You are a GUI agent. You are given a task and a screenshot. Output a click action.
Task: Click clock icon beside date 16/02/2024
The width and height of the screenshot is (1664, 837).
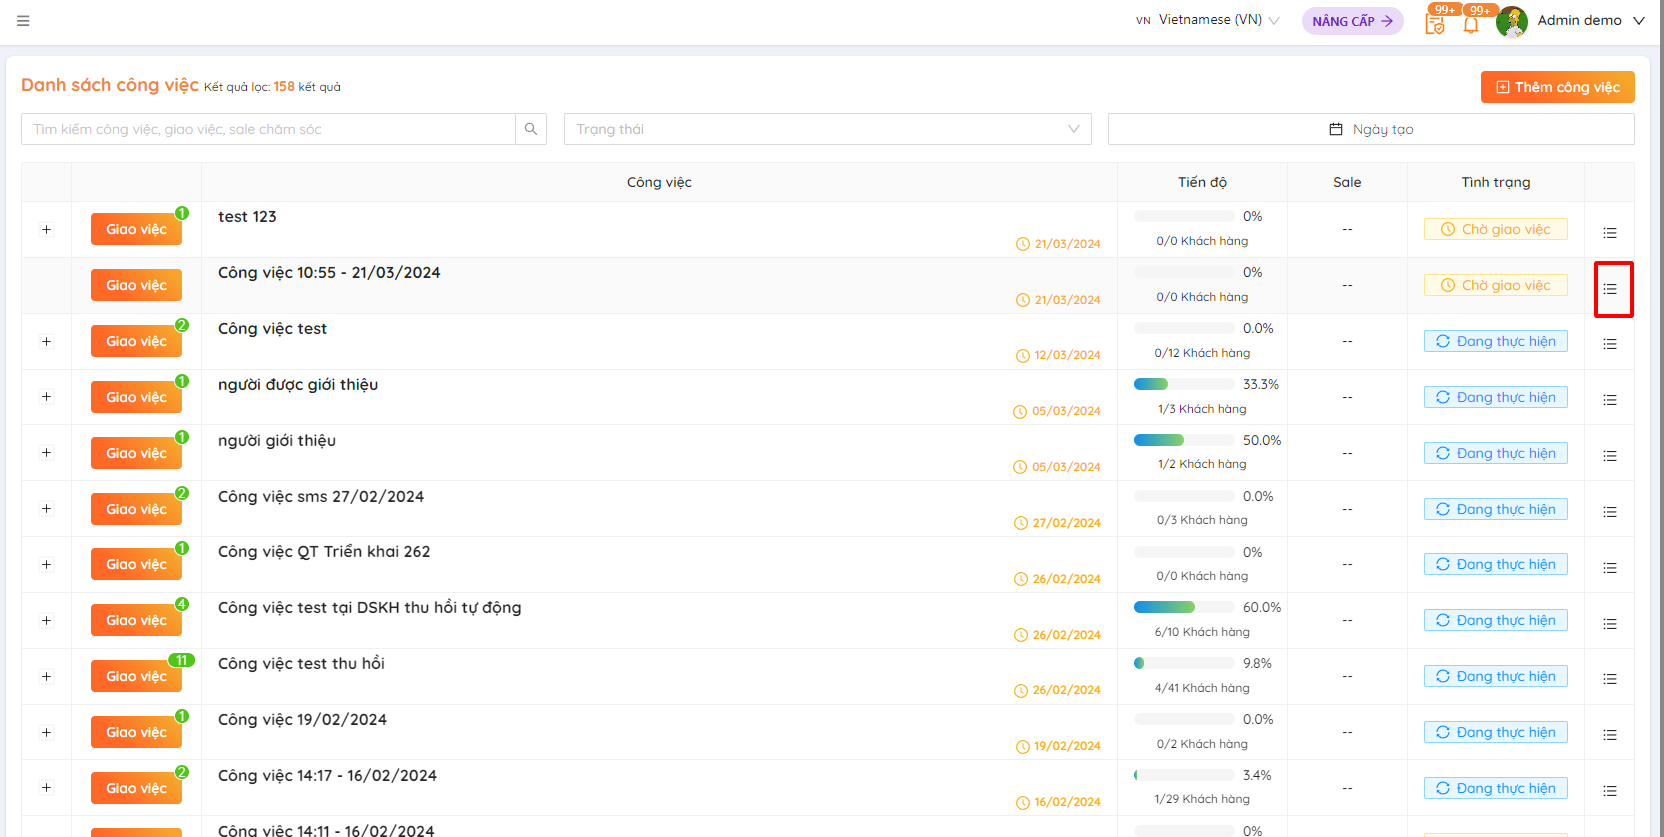[1023, 803]
